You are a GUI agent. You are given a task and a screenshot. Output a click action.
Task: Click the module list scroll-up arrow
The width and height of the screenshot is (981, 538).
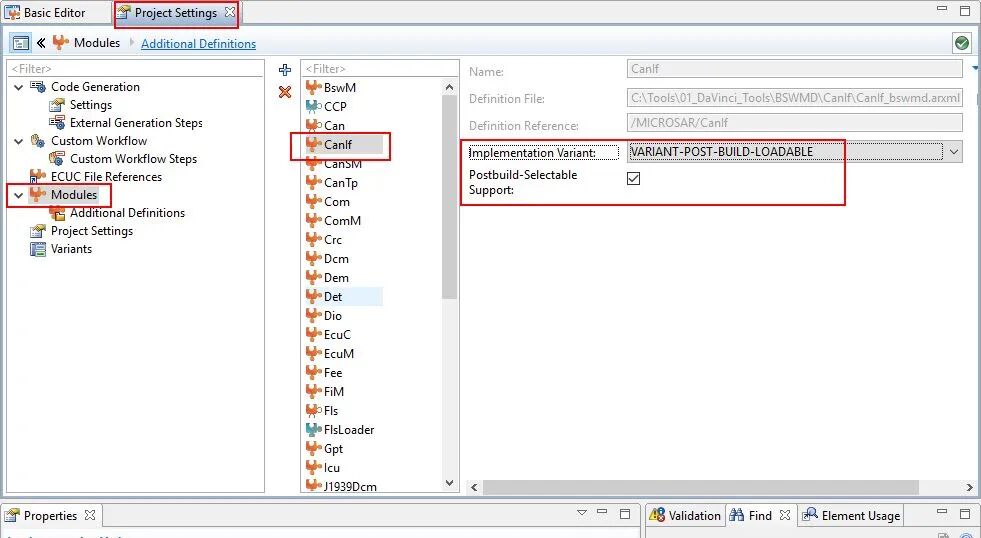point(449,88)
